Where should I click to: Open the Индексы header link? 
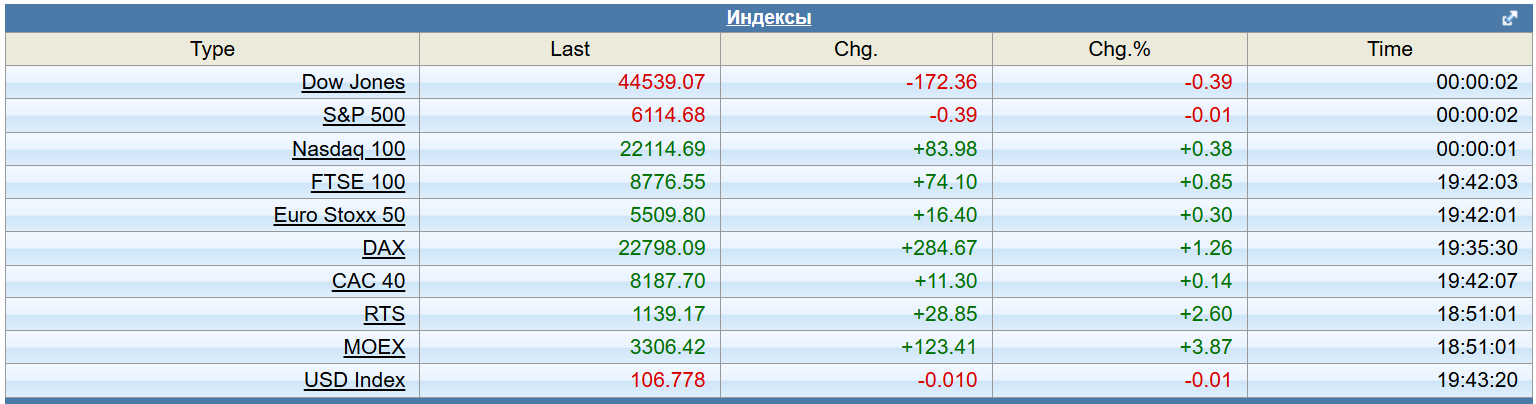(768, 18)
